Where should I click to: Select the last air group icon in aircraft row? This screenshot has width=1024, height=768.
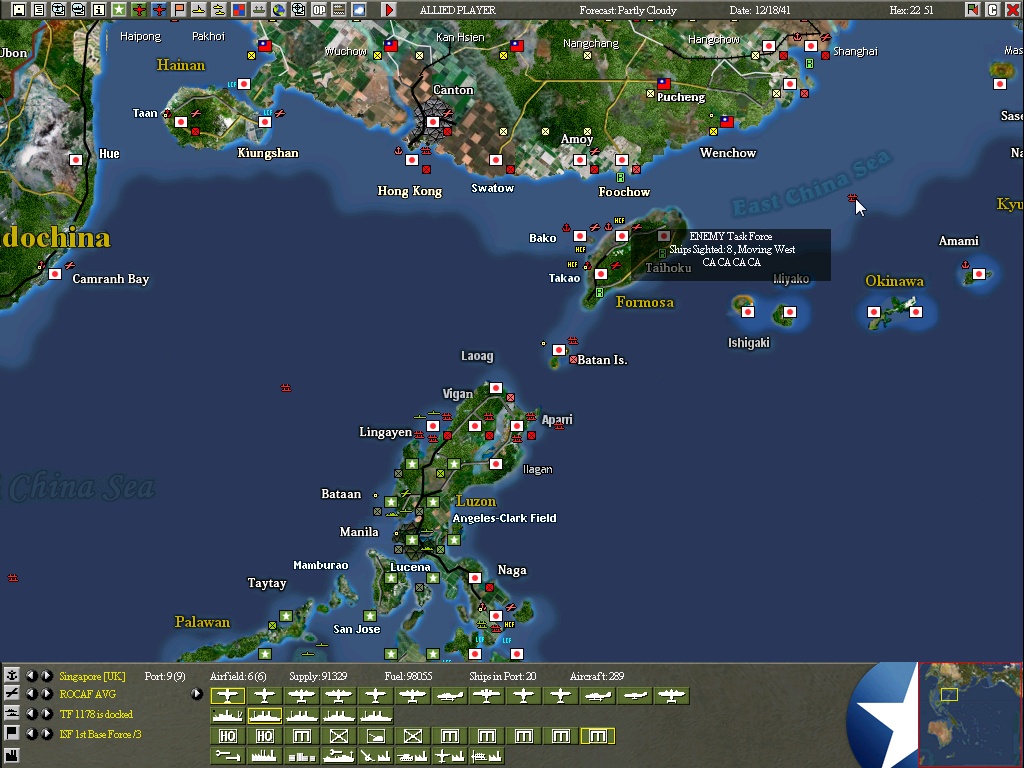672,696
